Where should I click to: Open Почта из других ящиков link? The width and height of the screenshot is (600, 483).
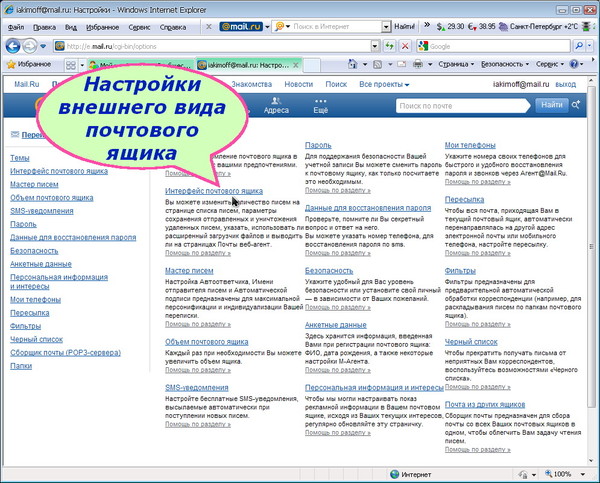click(x=485, y=404)
